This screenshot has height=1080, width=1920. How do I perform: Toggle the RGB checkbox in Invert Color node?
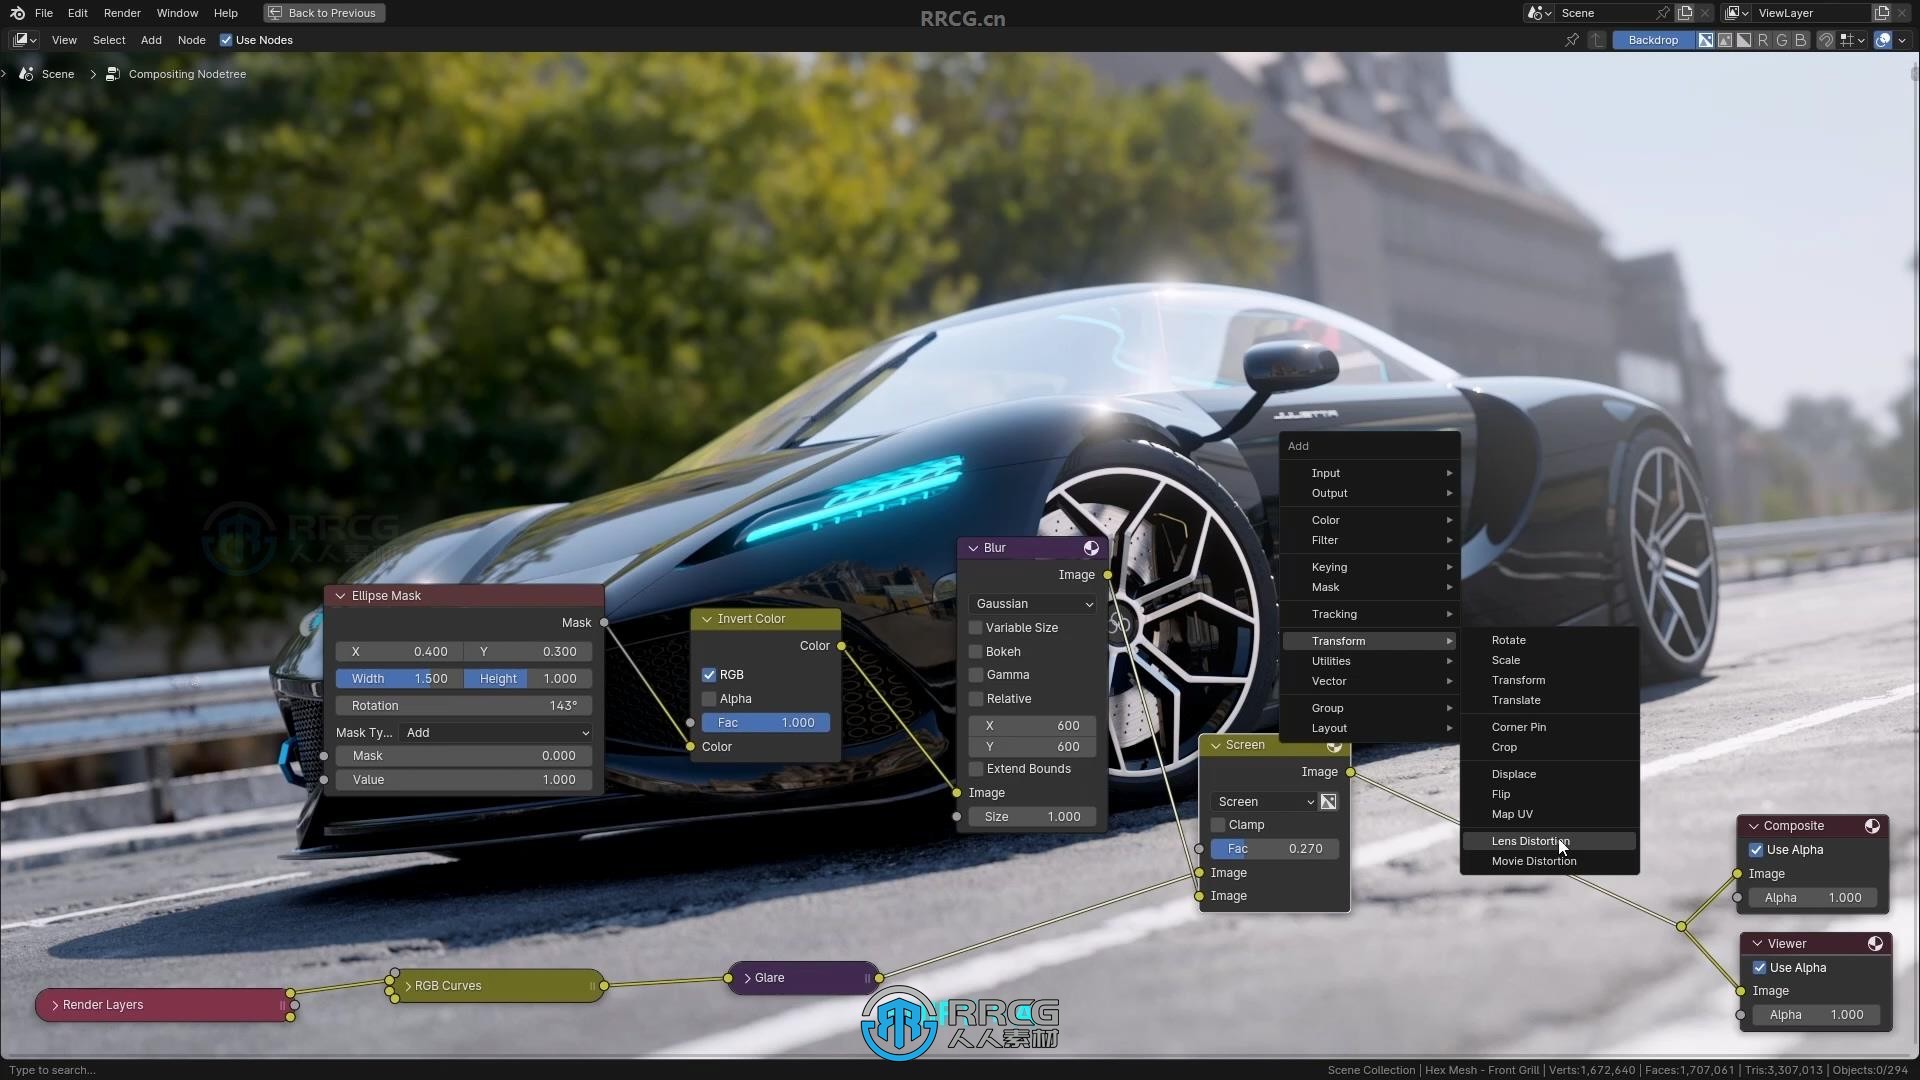[708, 674]
